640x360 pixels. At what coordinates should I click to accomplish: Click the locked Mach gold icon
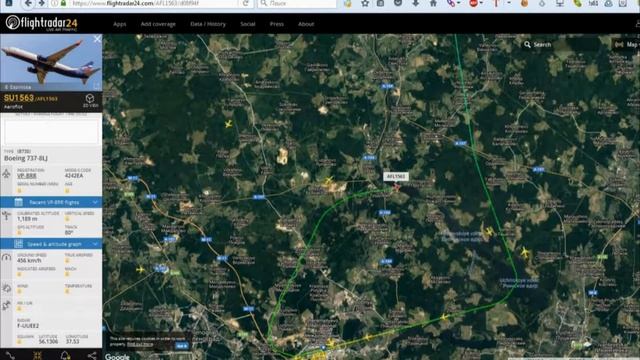67,274
